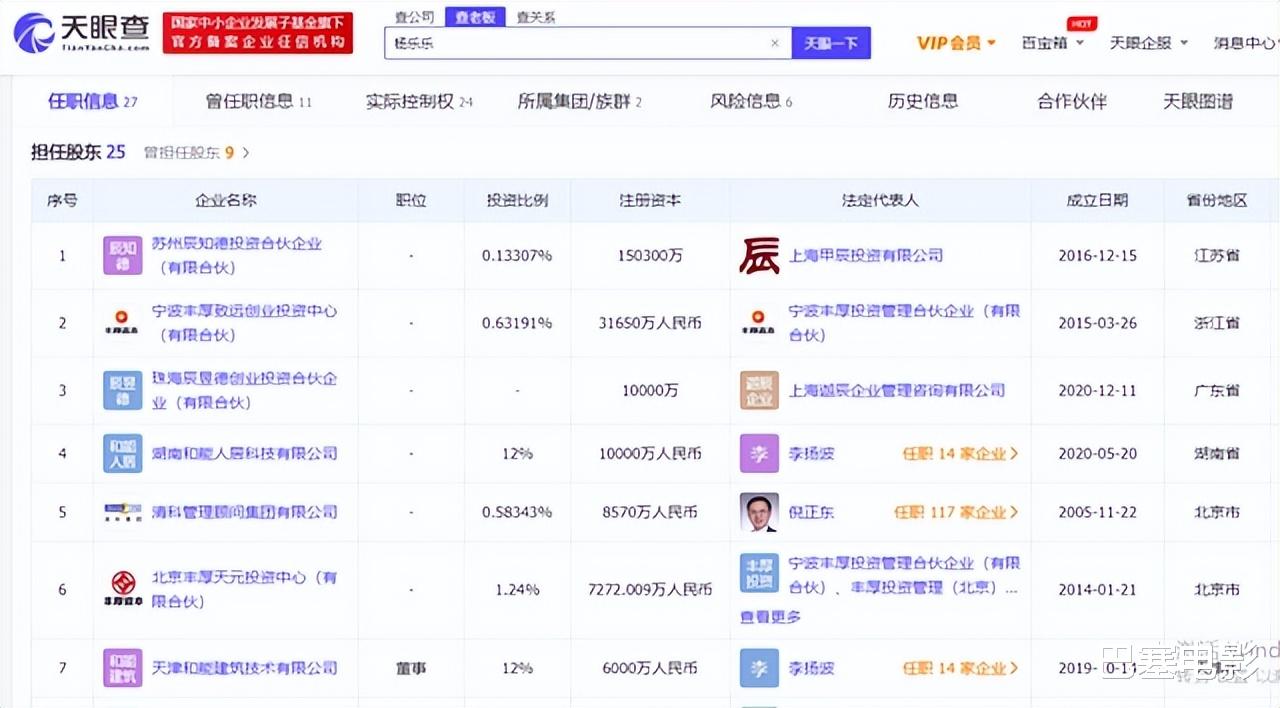Open the 天眼企服 dropdown menu
Viewport: 1280px width, 708px height.
pos(1149,43)
